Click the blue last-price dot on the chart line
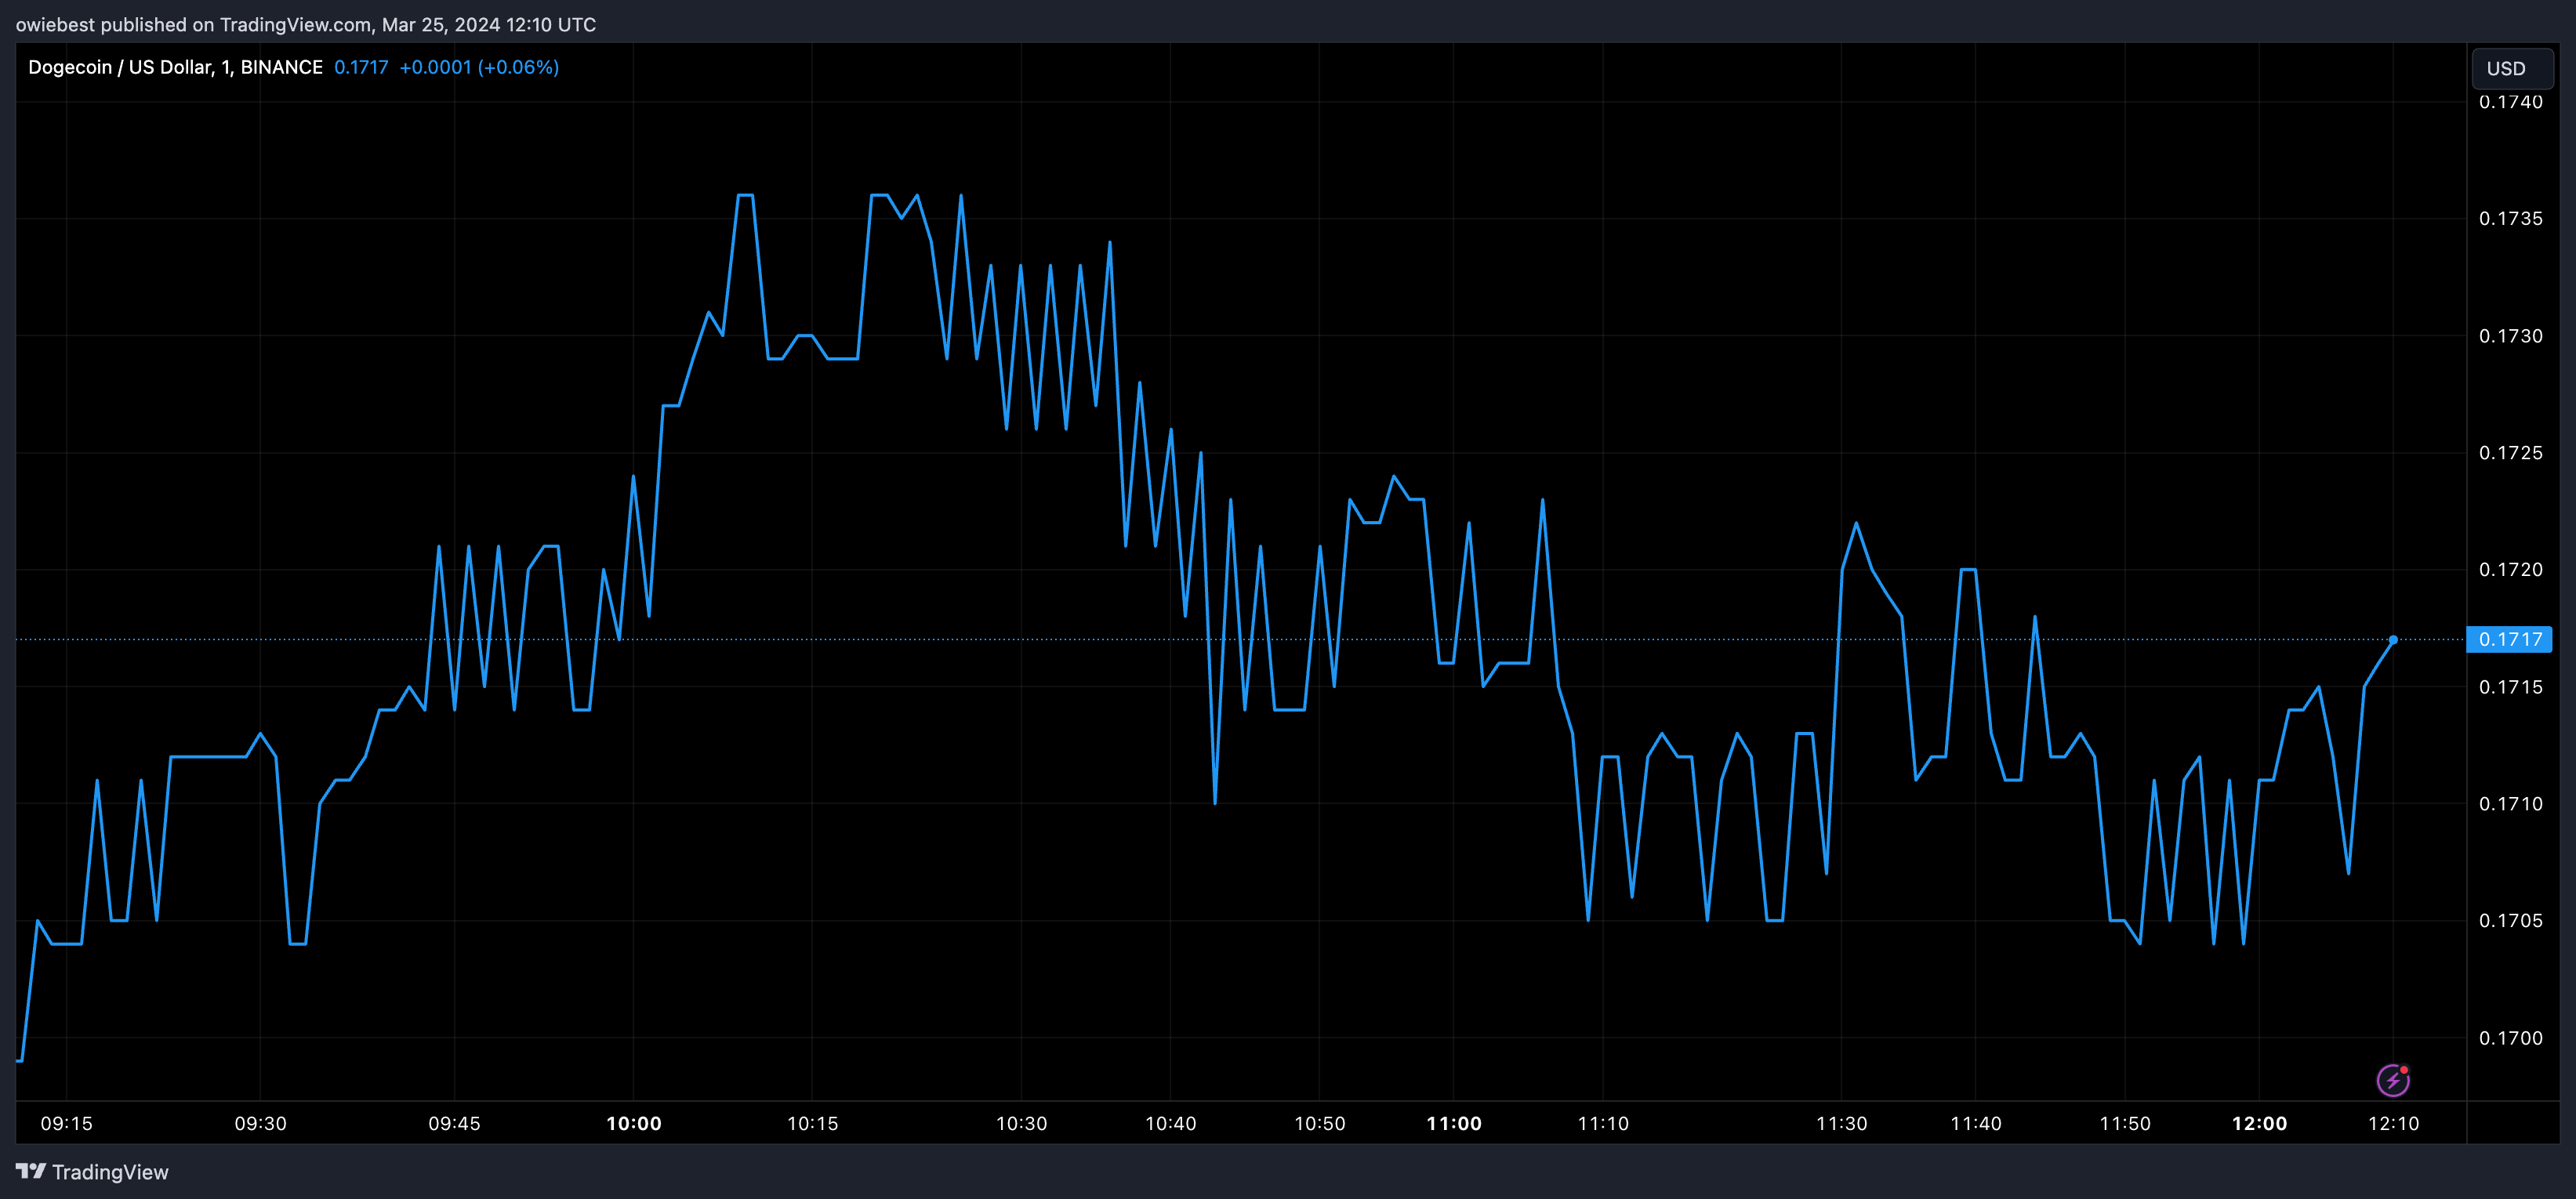The width and height of the screenshot is (2576, 1199). (x=2393, y=639)
